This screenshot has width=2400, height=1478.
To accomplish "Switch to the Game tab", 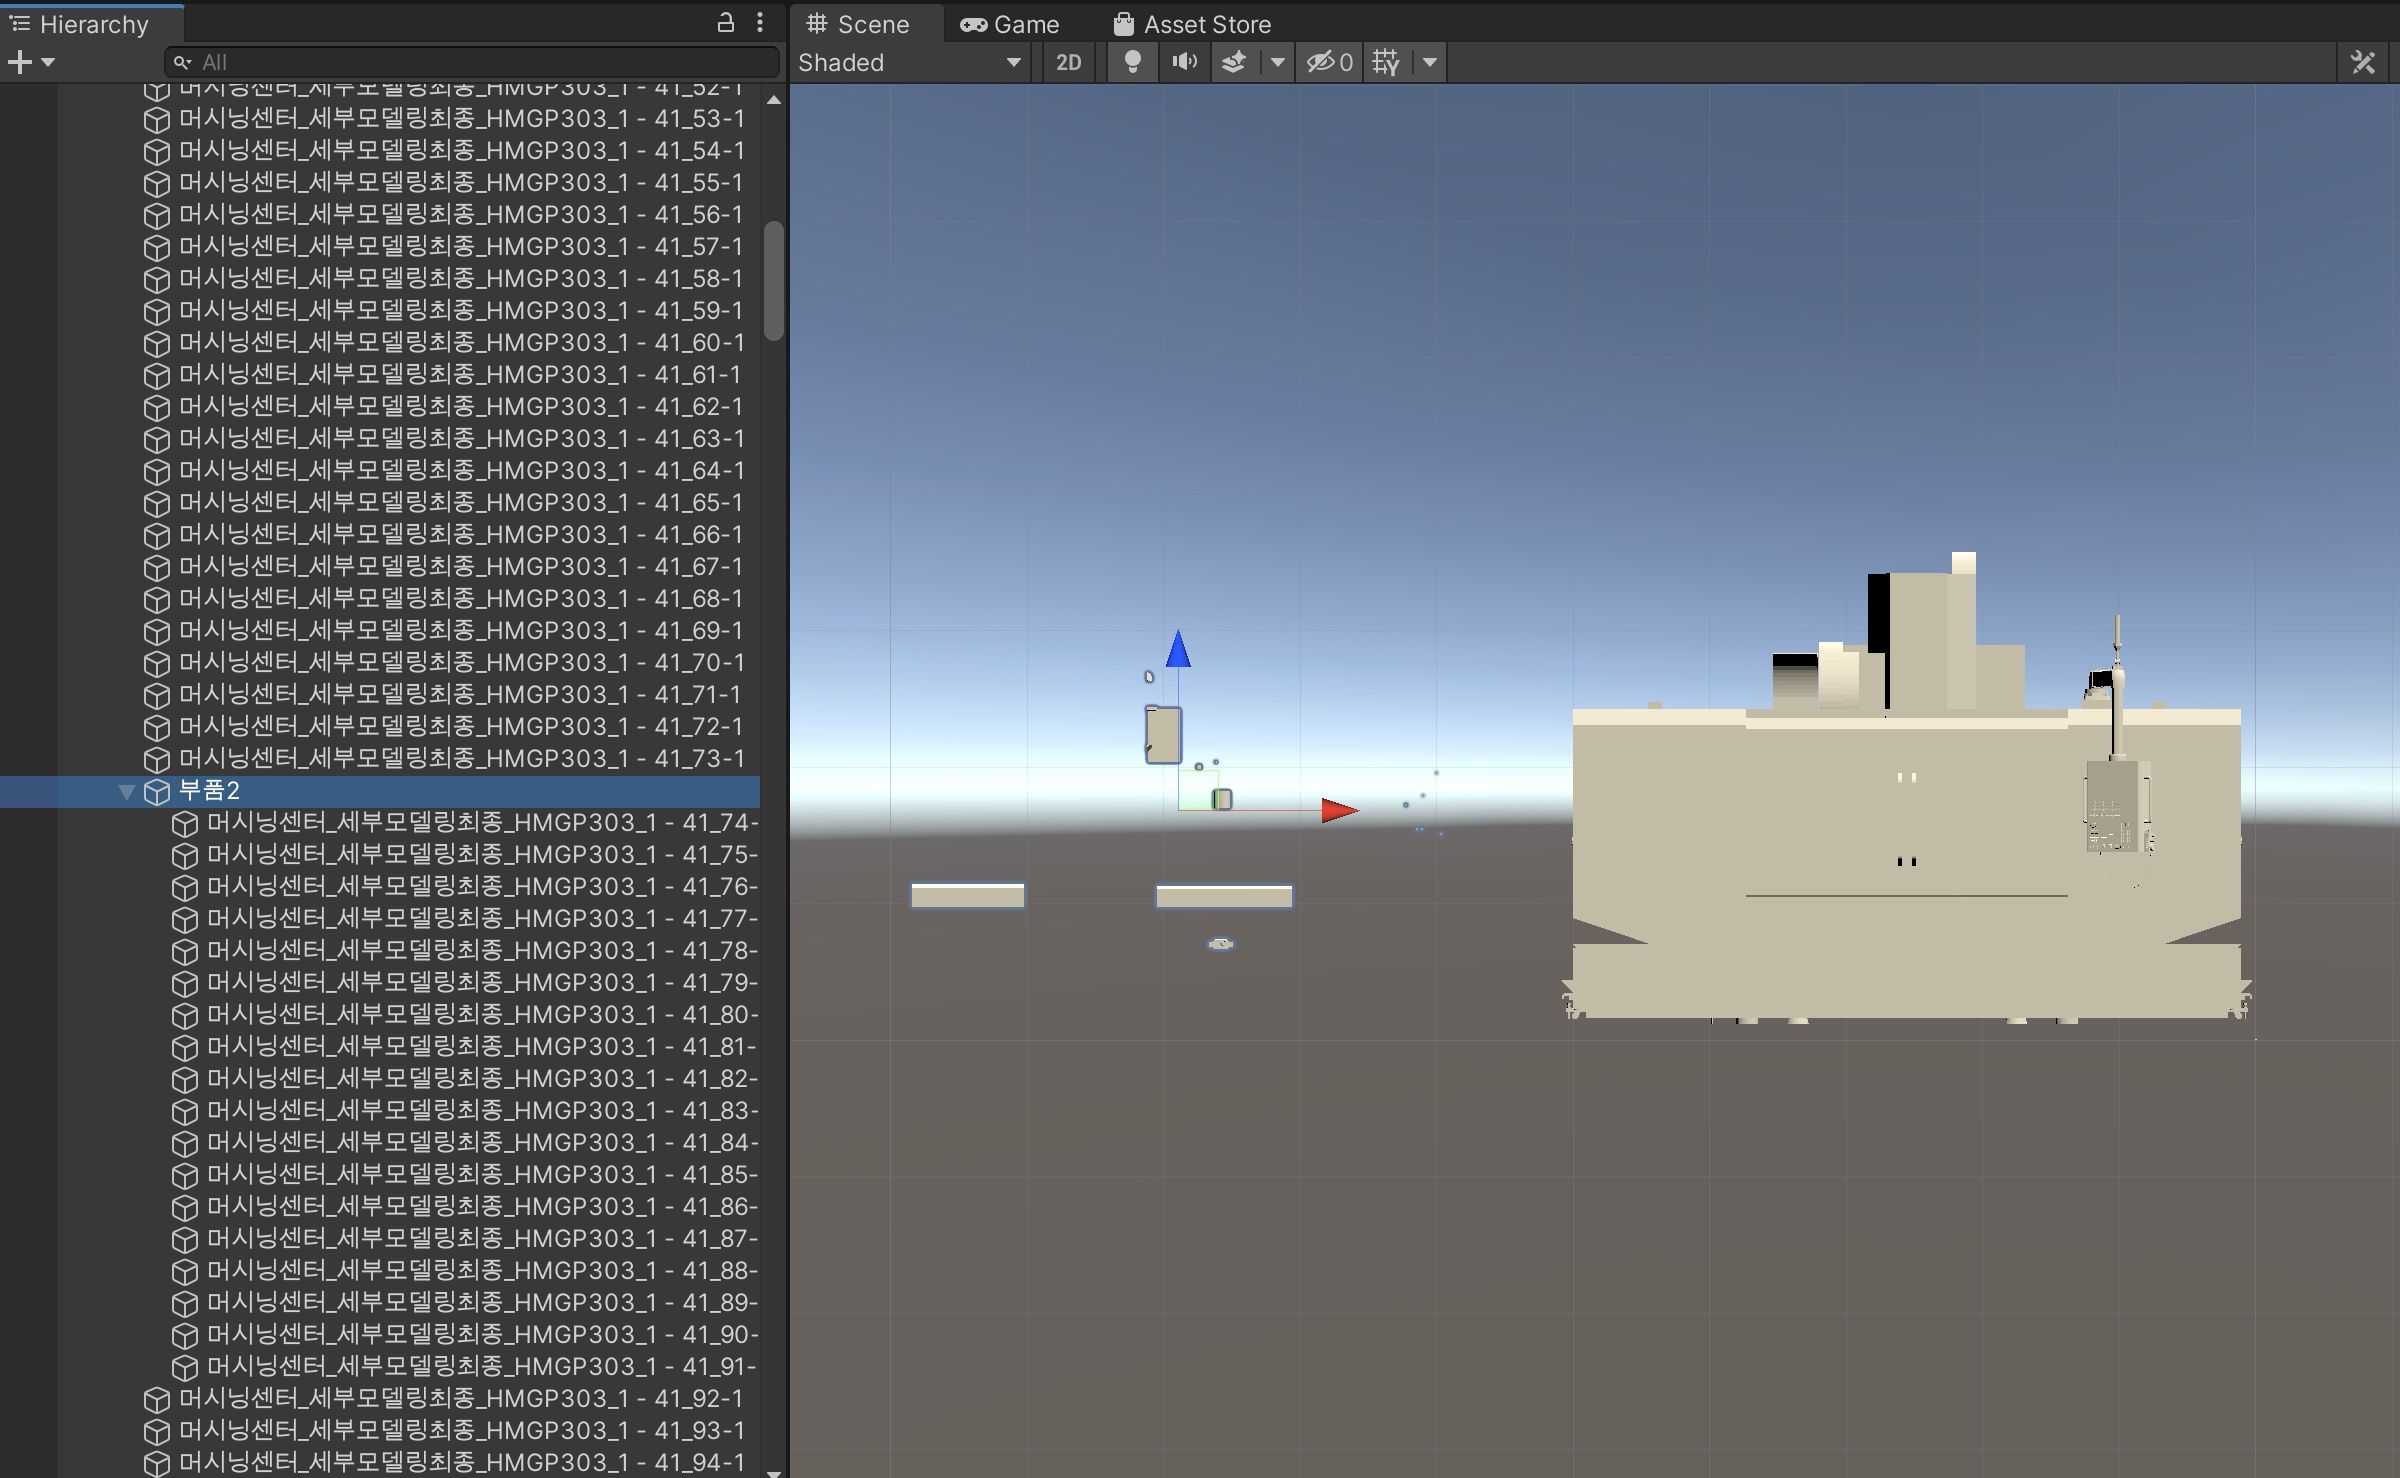I will 1010,24.
